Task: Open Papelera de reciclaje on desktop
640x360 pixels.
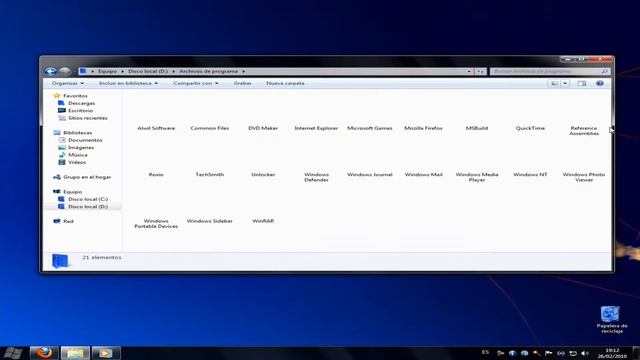Action: click(x=611, y=320)
